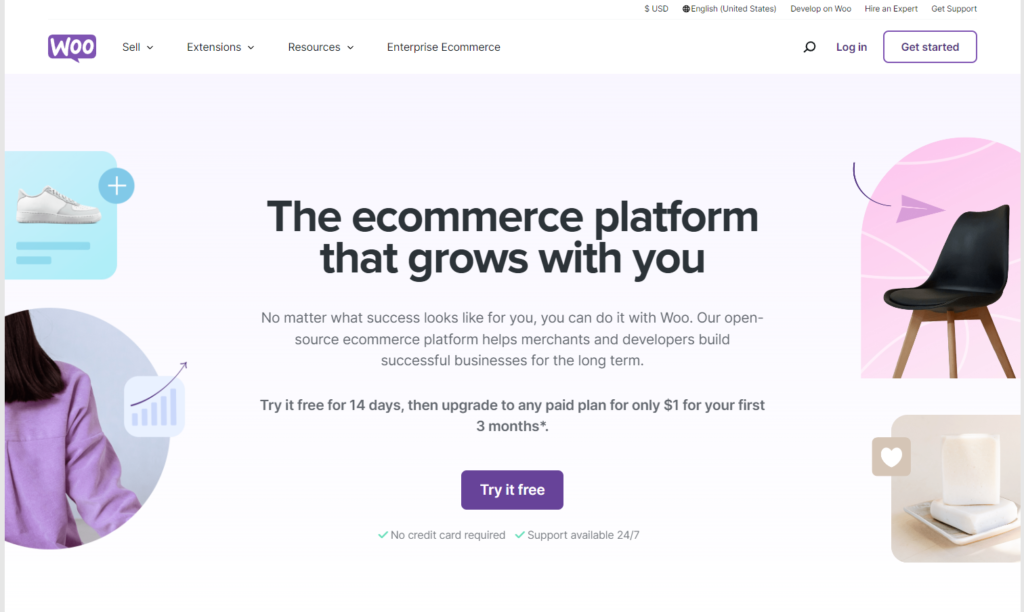Open the Hire an Expert link
This screenshot has height=612, width=1024.
[x=891, y=9]
